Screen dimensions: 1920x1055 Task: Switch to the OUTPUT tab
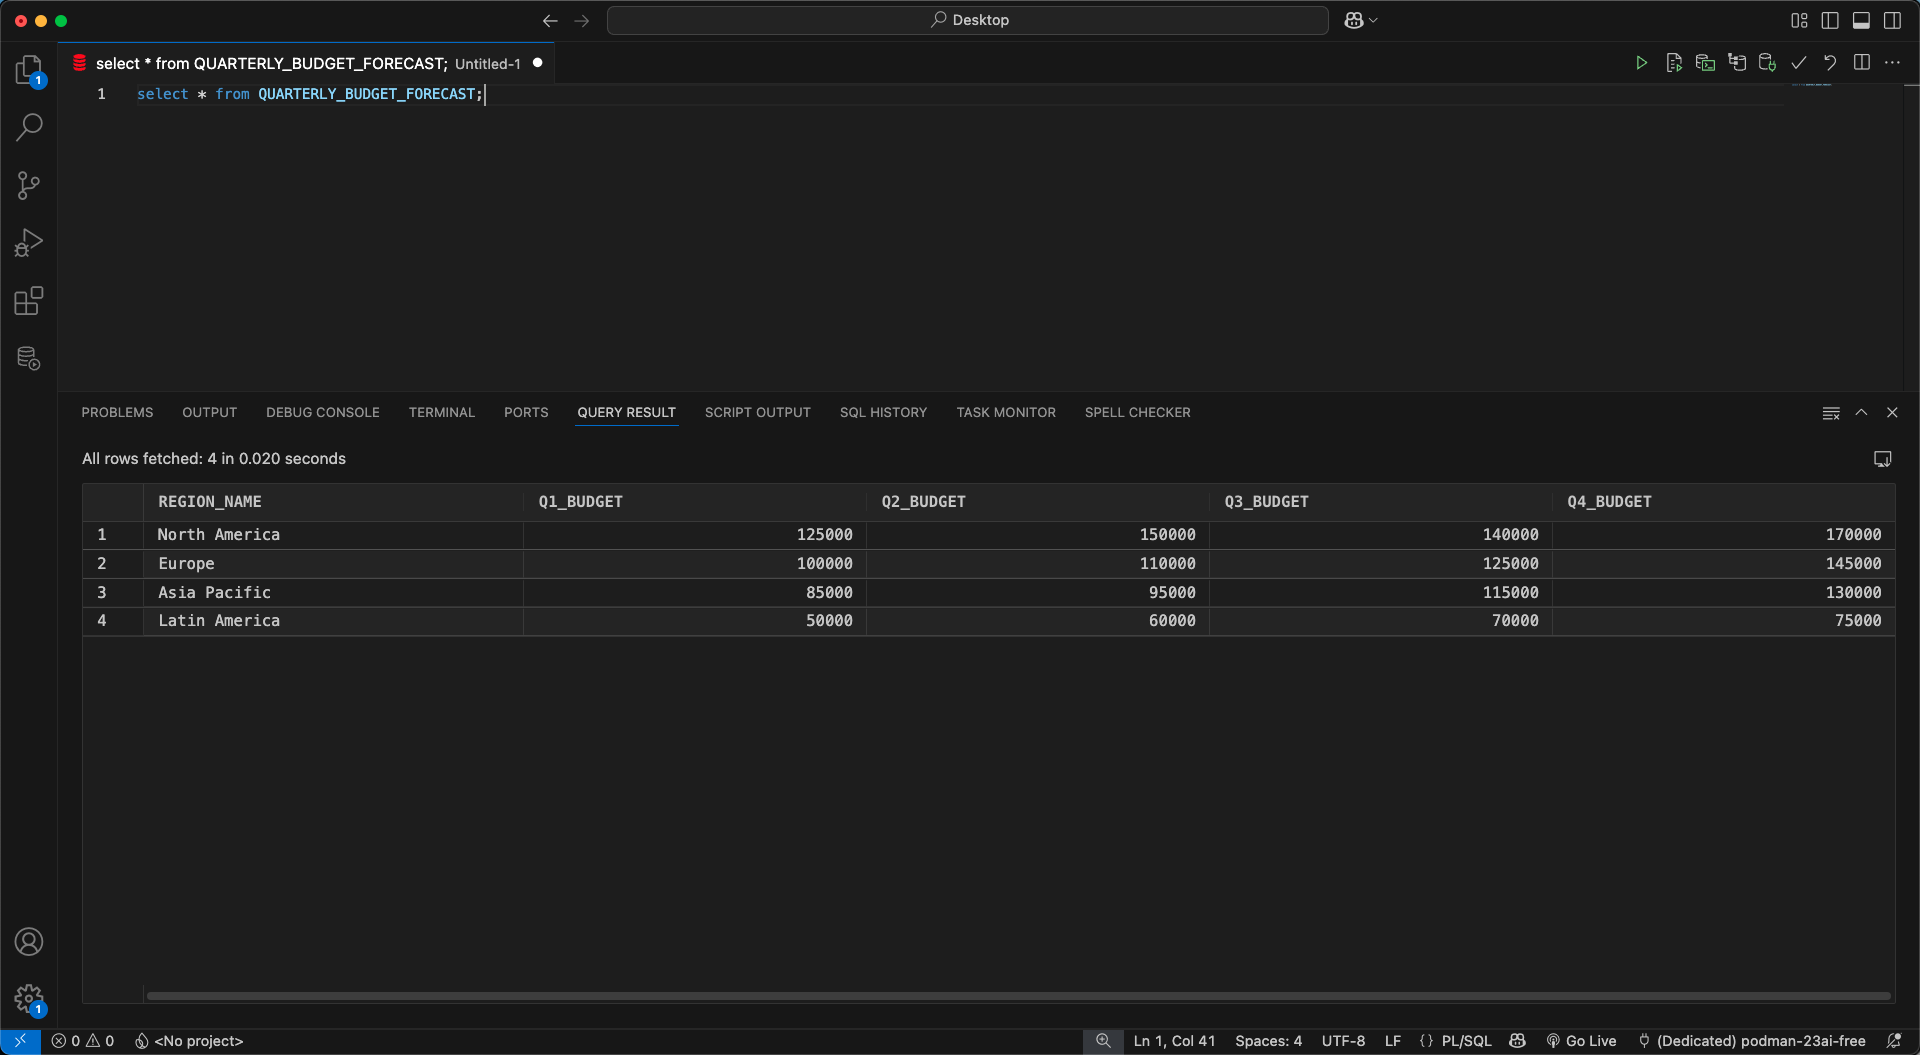pos(209,413)
